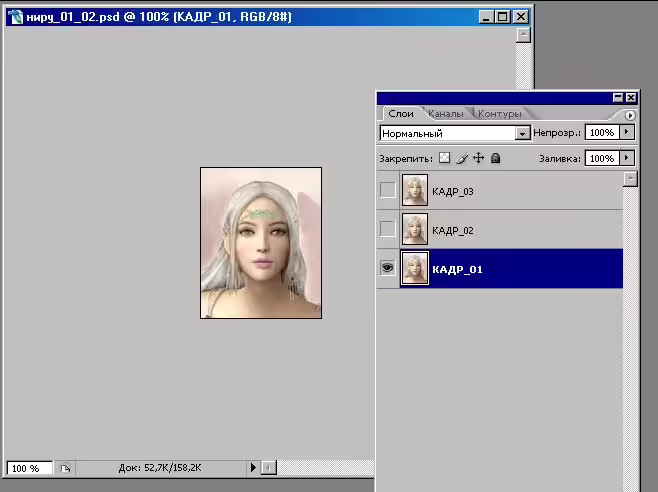Viewport: 658px width, 492px height.
Task: Enable lock transparent pixels icon
Action: (444, 158)
